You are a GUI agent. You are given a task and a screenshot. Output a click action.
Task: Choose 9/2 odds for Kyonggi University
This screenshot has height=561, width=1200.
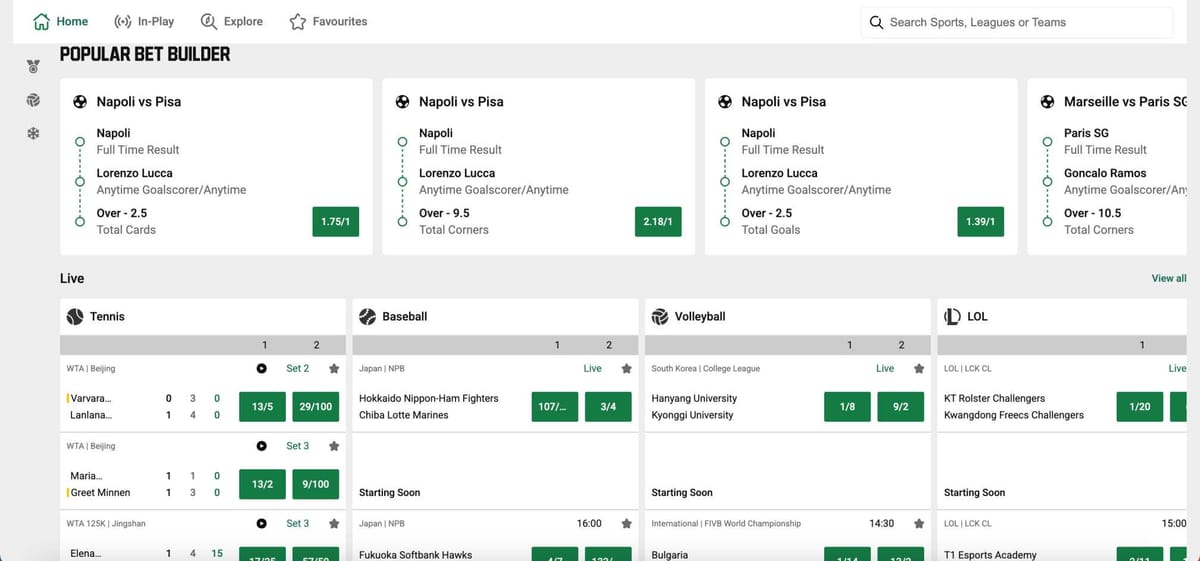(900, 407)
